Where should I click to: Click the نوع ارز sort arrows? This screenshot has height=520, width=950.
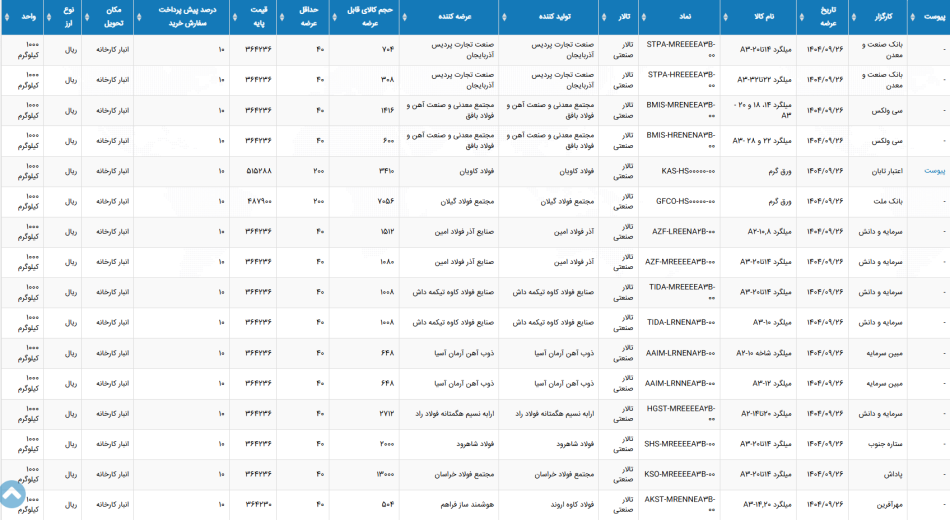48,17
